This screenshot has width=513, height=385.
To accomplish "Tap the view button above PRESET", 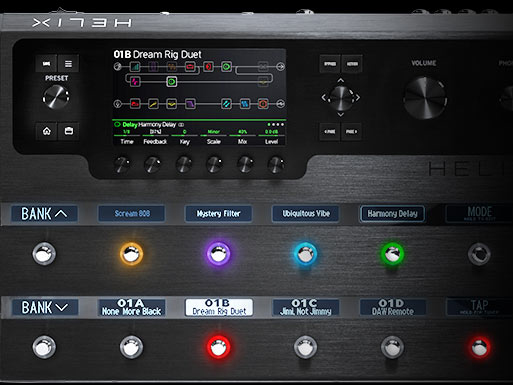I will [x=46, y=64].
